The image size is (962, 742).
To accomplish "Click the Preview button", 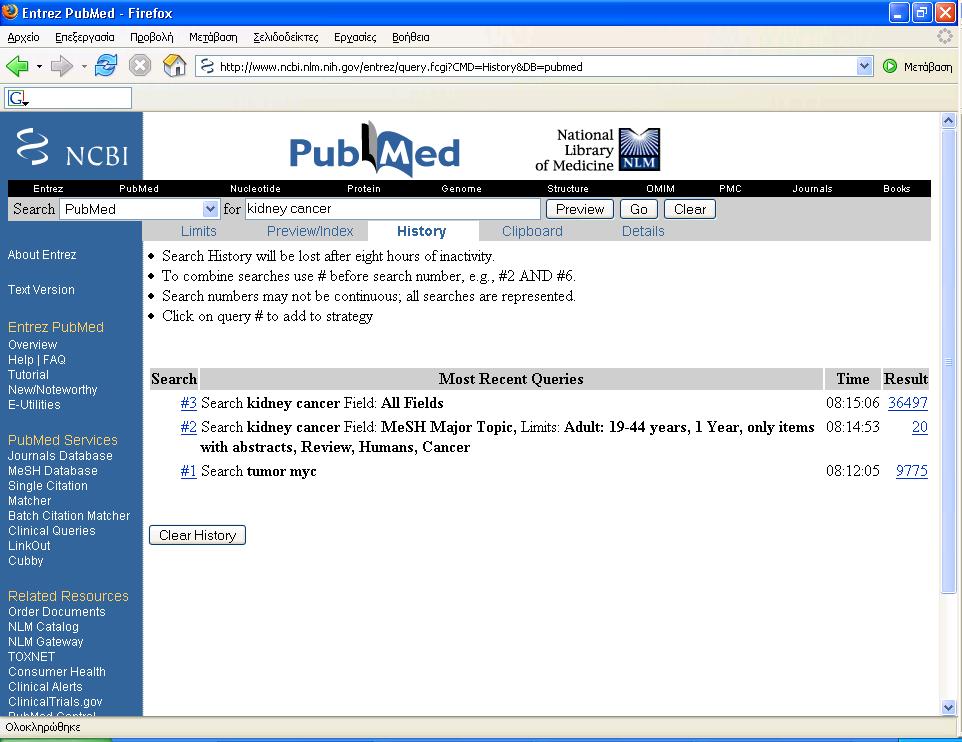I will (580, 209).
